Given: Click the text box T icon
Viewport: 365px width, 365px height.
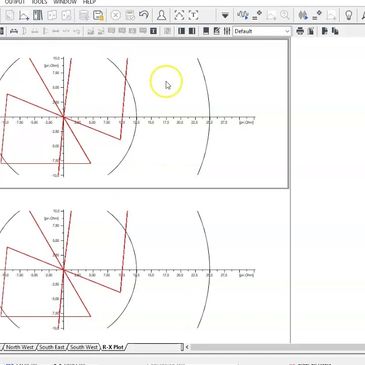Looking at the screenshot, I should tap(193, 15).
